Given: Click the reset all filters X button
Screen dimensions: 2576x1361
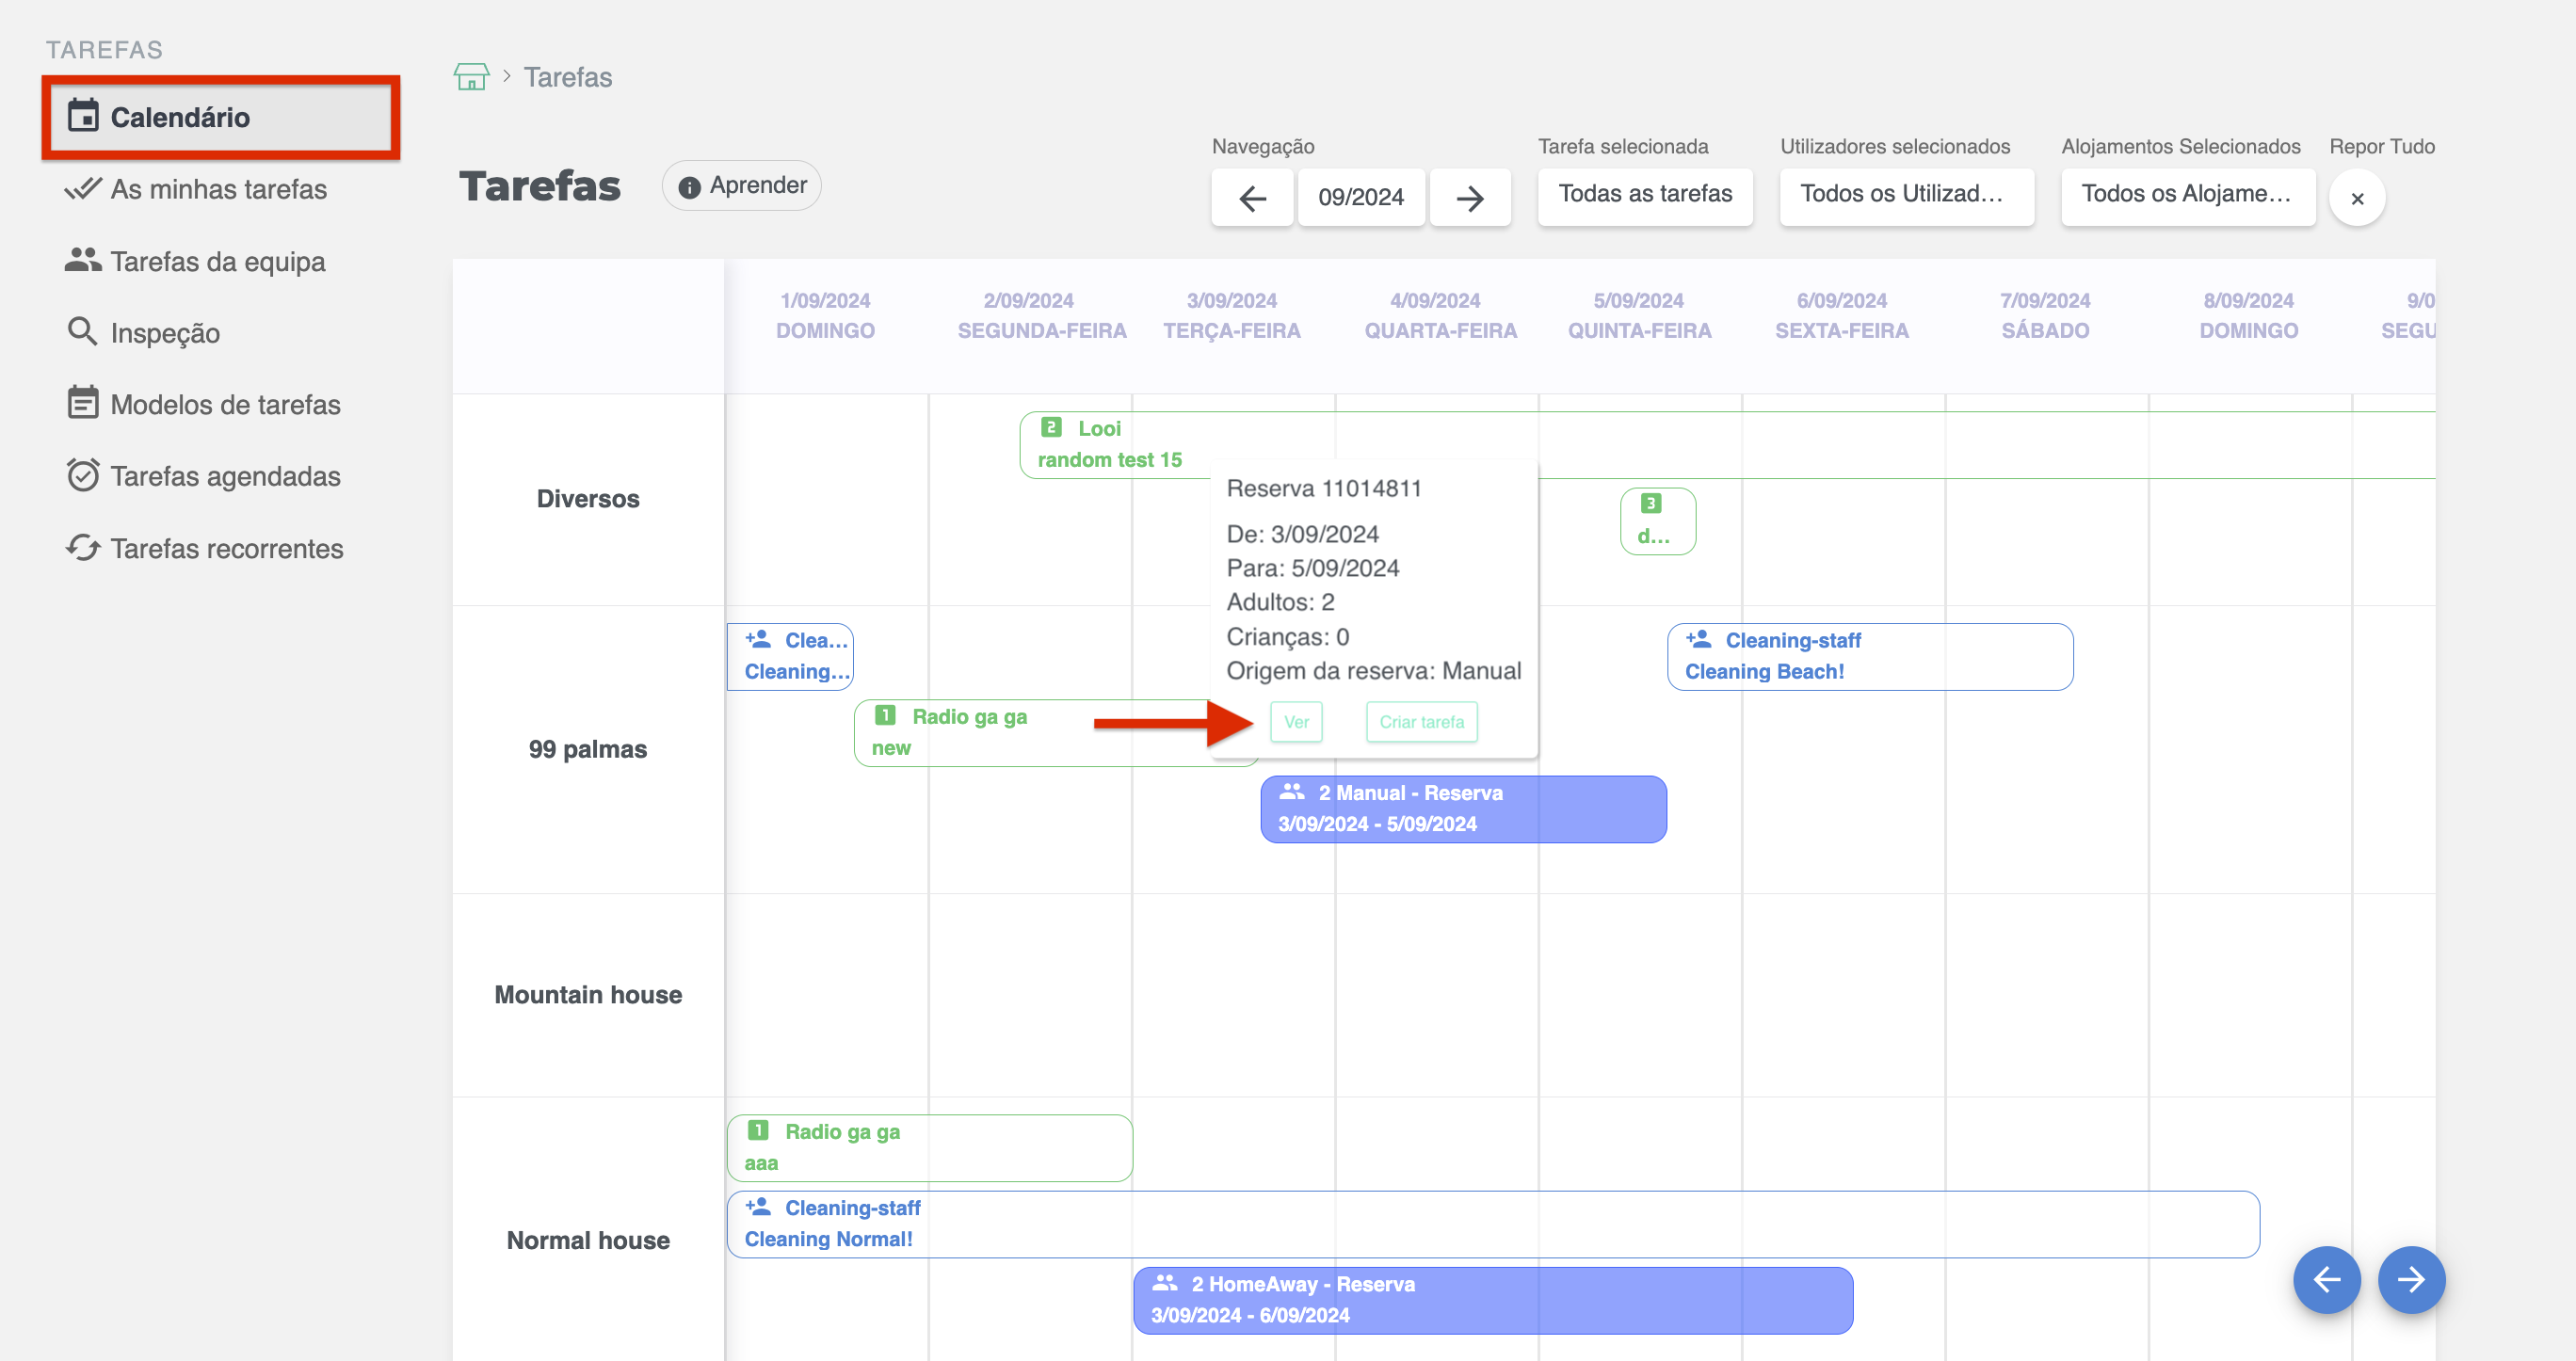Looking at the screenshot, I should point(2356,198).
